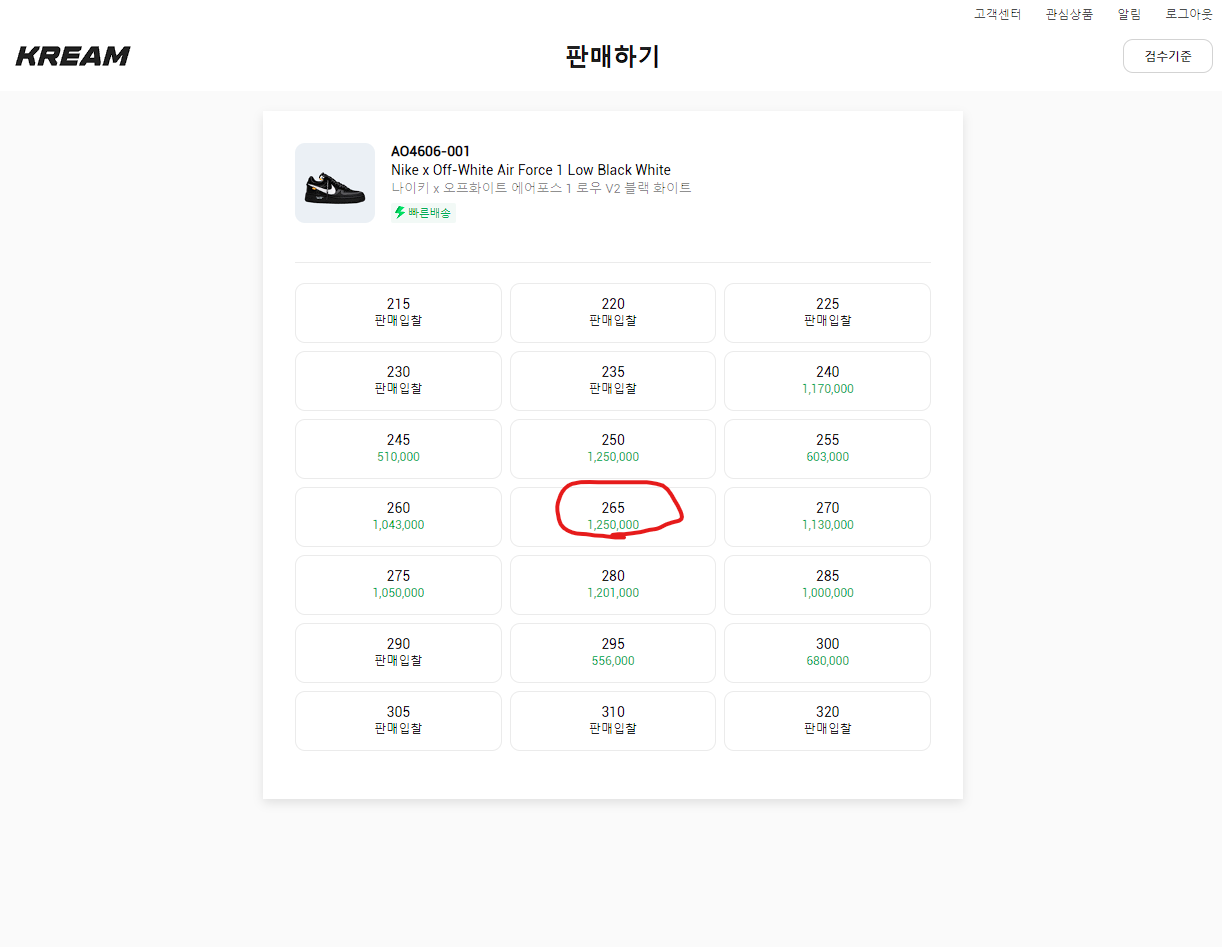Click the 로그아웃 link

[1189, 14]
